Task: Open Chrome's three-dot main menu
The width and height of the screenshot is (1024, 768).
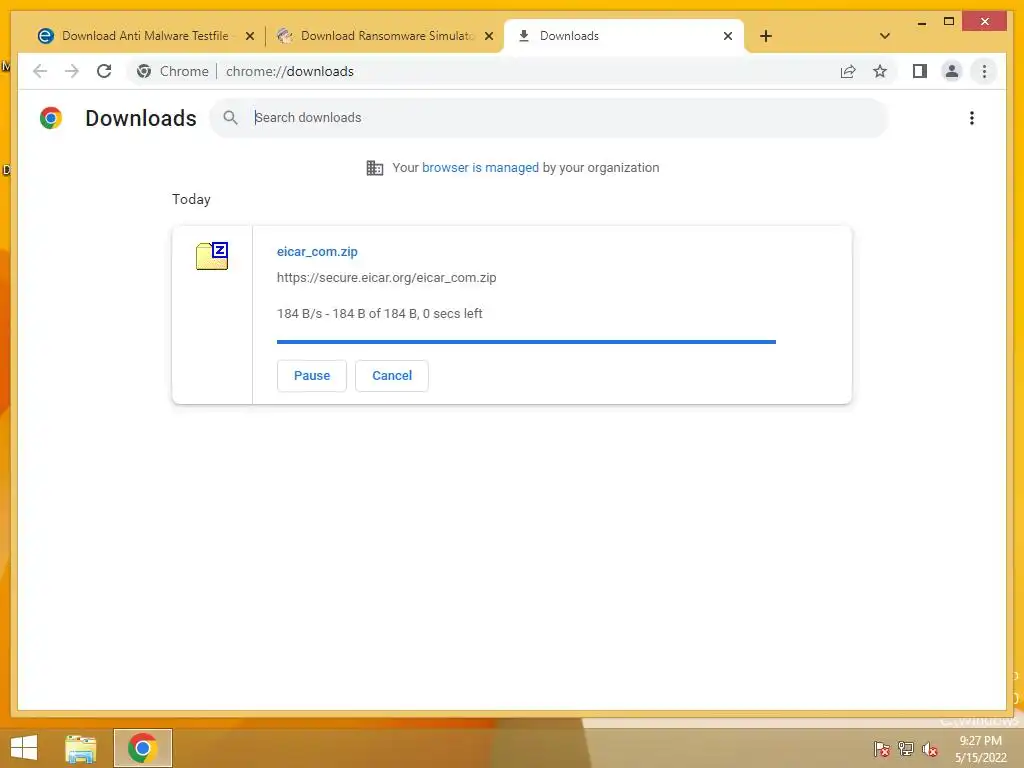Action: [x=984, y=71]
